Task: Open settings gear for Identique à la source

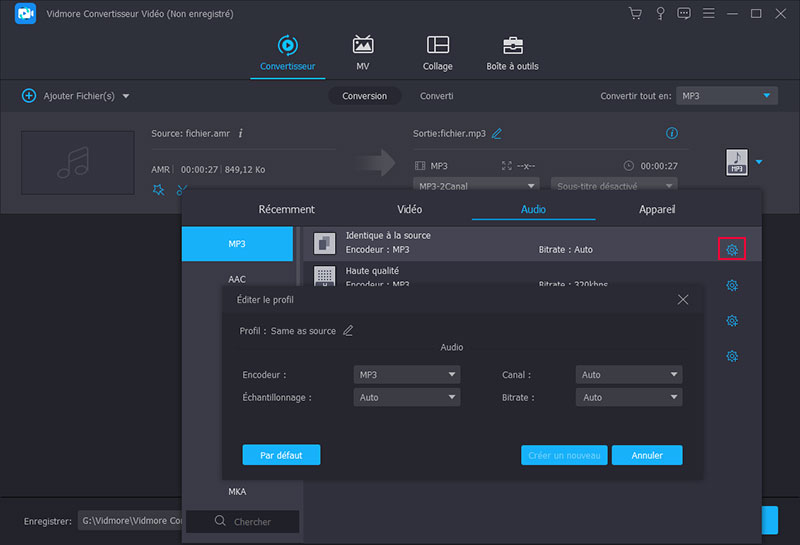Action: pos(731,249)
